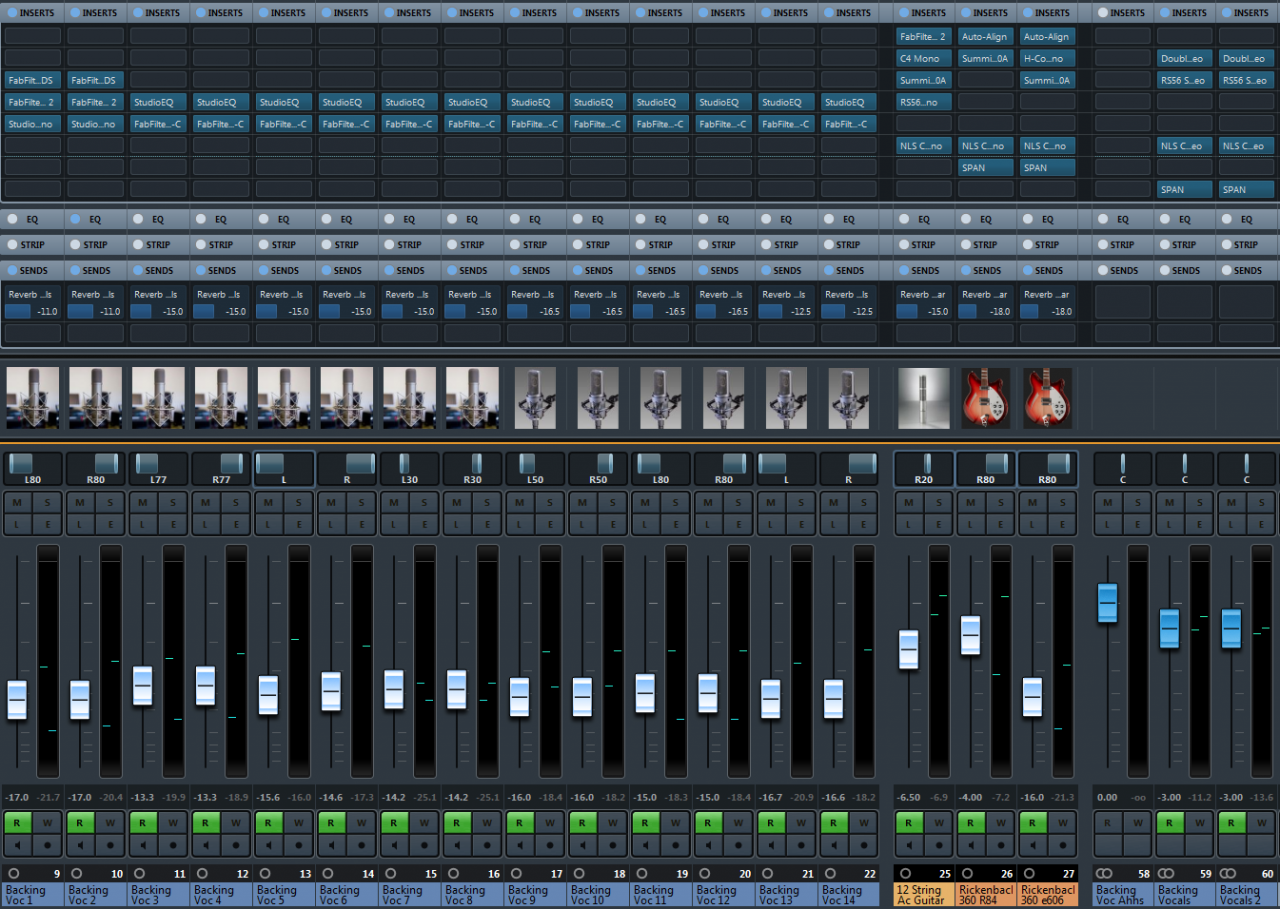
Task: Arm record on 12 String Ac Guitar
Action: click(939, 846)
